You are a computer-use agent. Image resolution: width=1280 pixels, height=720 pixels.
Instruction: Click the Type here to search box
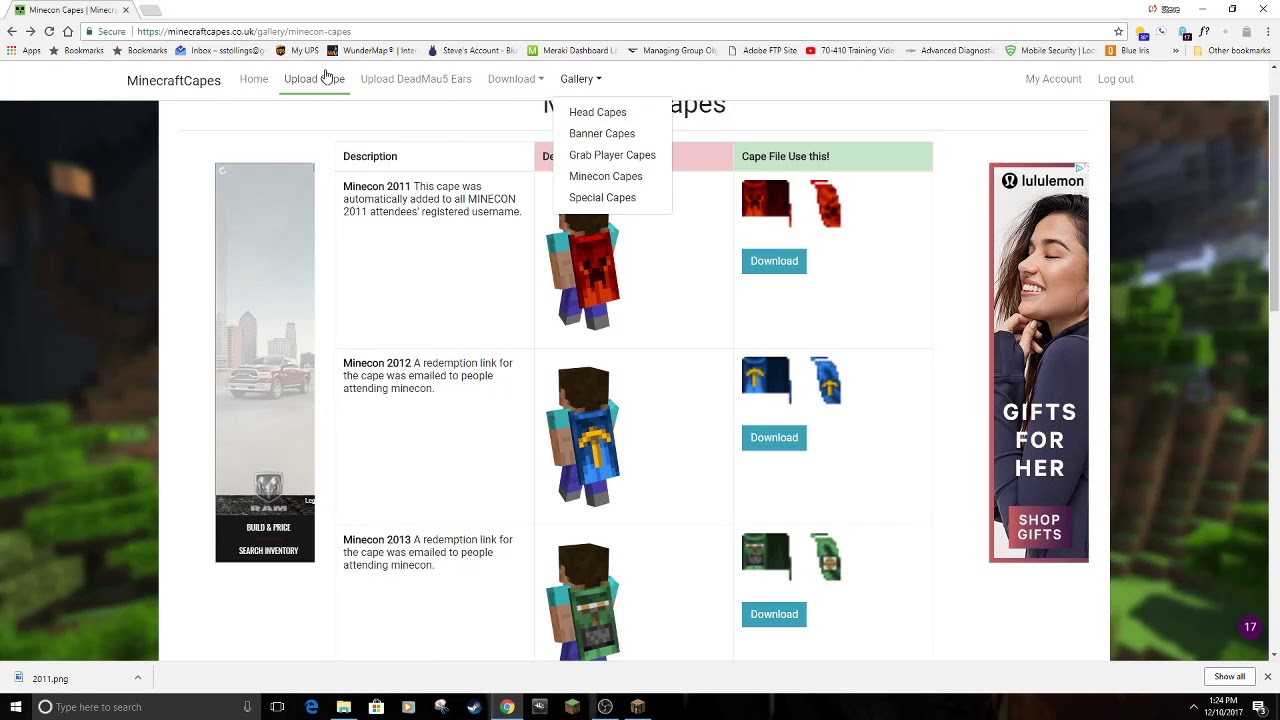tap(145, 707)
